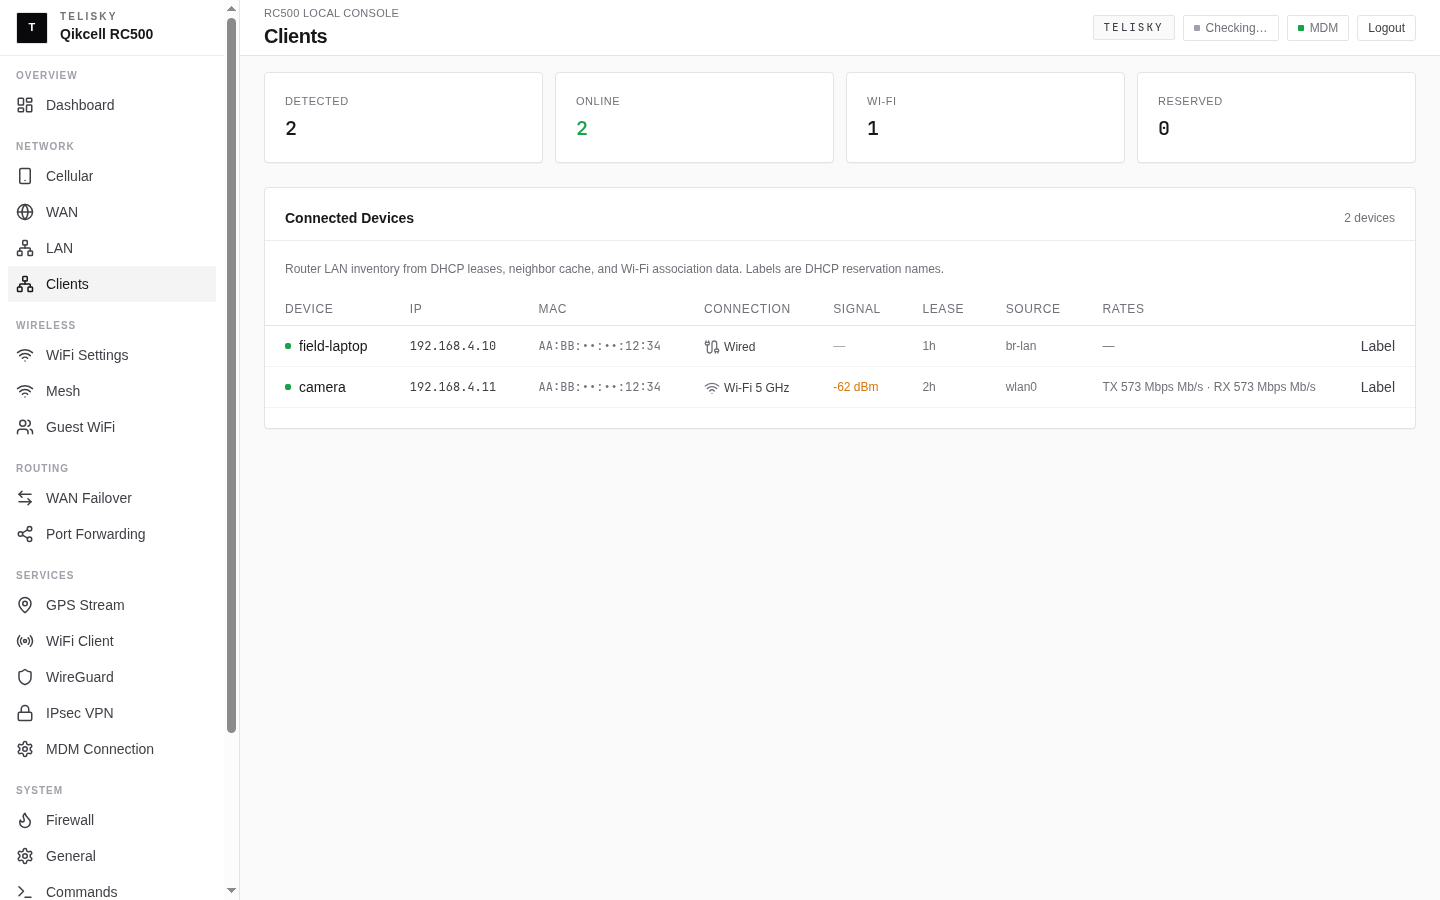Viewport: 1440px width, 900px height.
Task: Go to Cellular settings
Action: 112,176
